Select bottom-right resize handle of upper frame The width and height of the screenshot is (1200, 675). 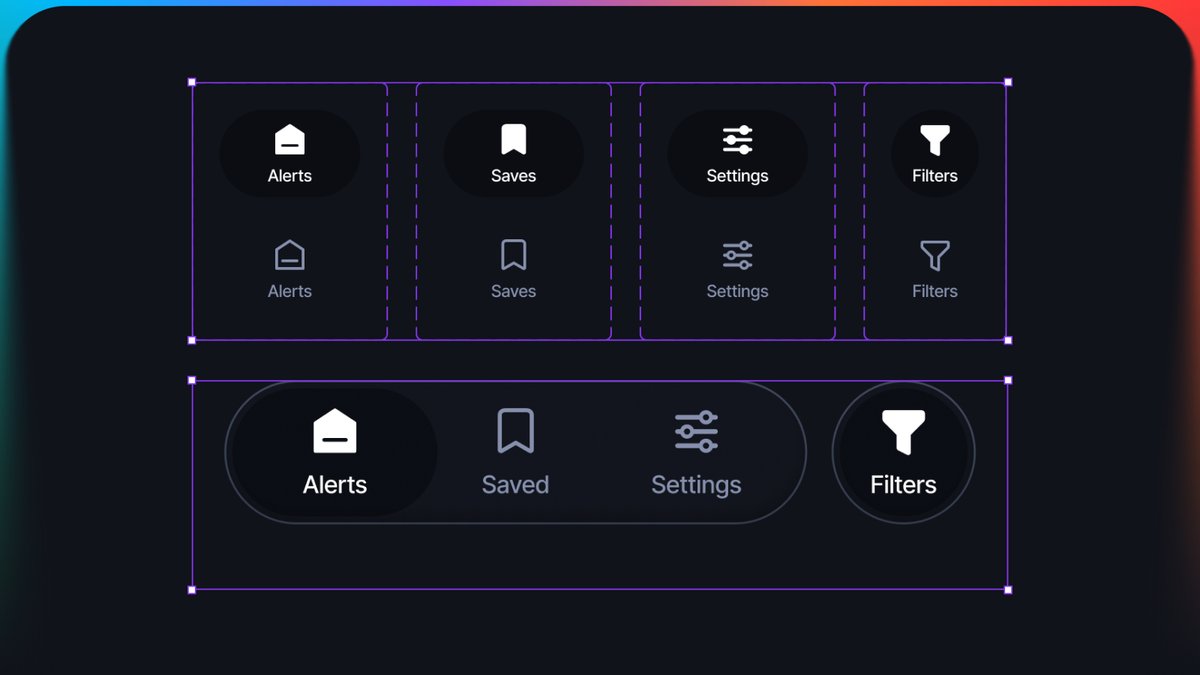[x=1008, y=340]
